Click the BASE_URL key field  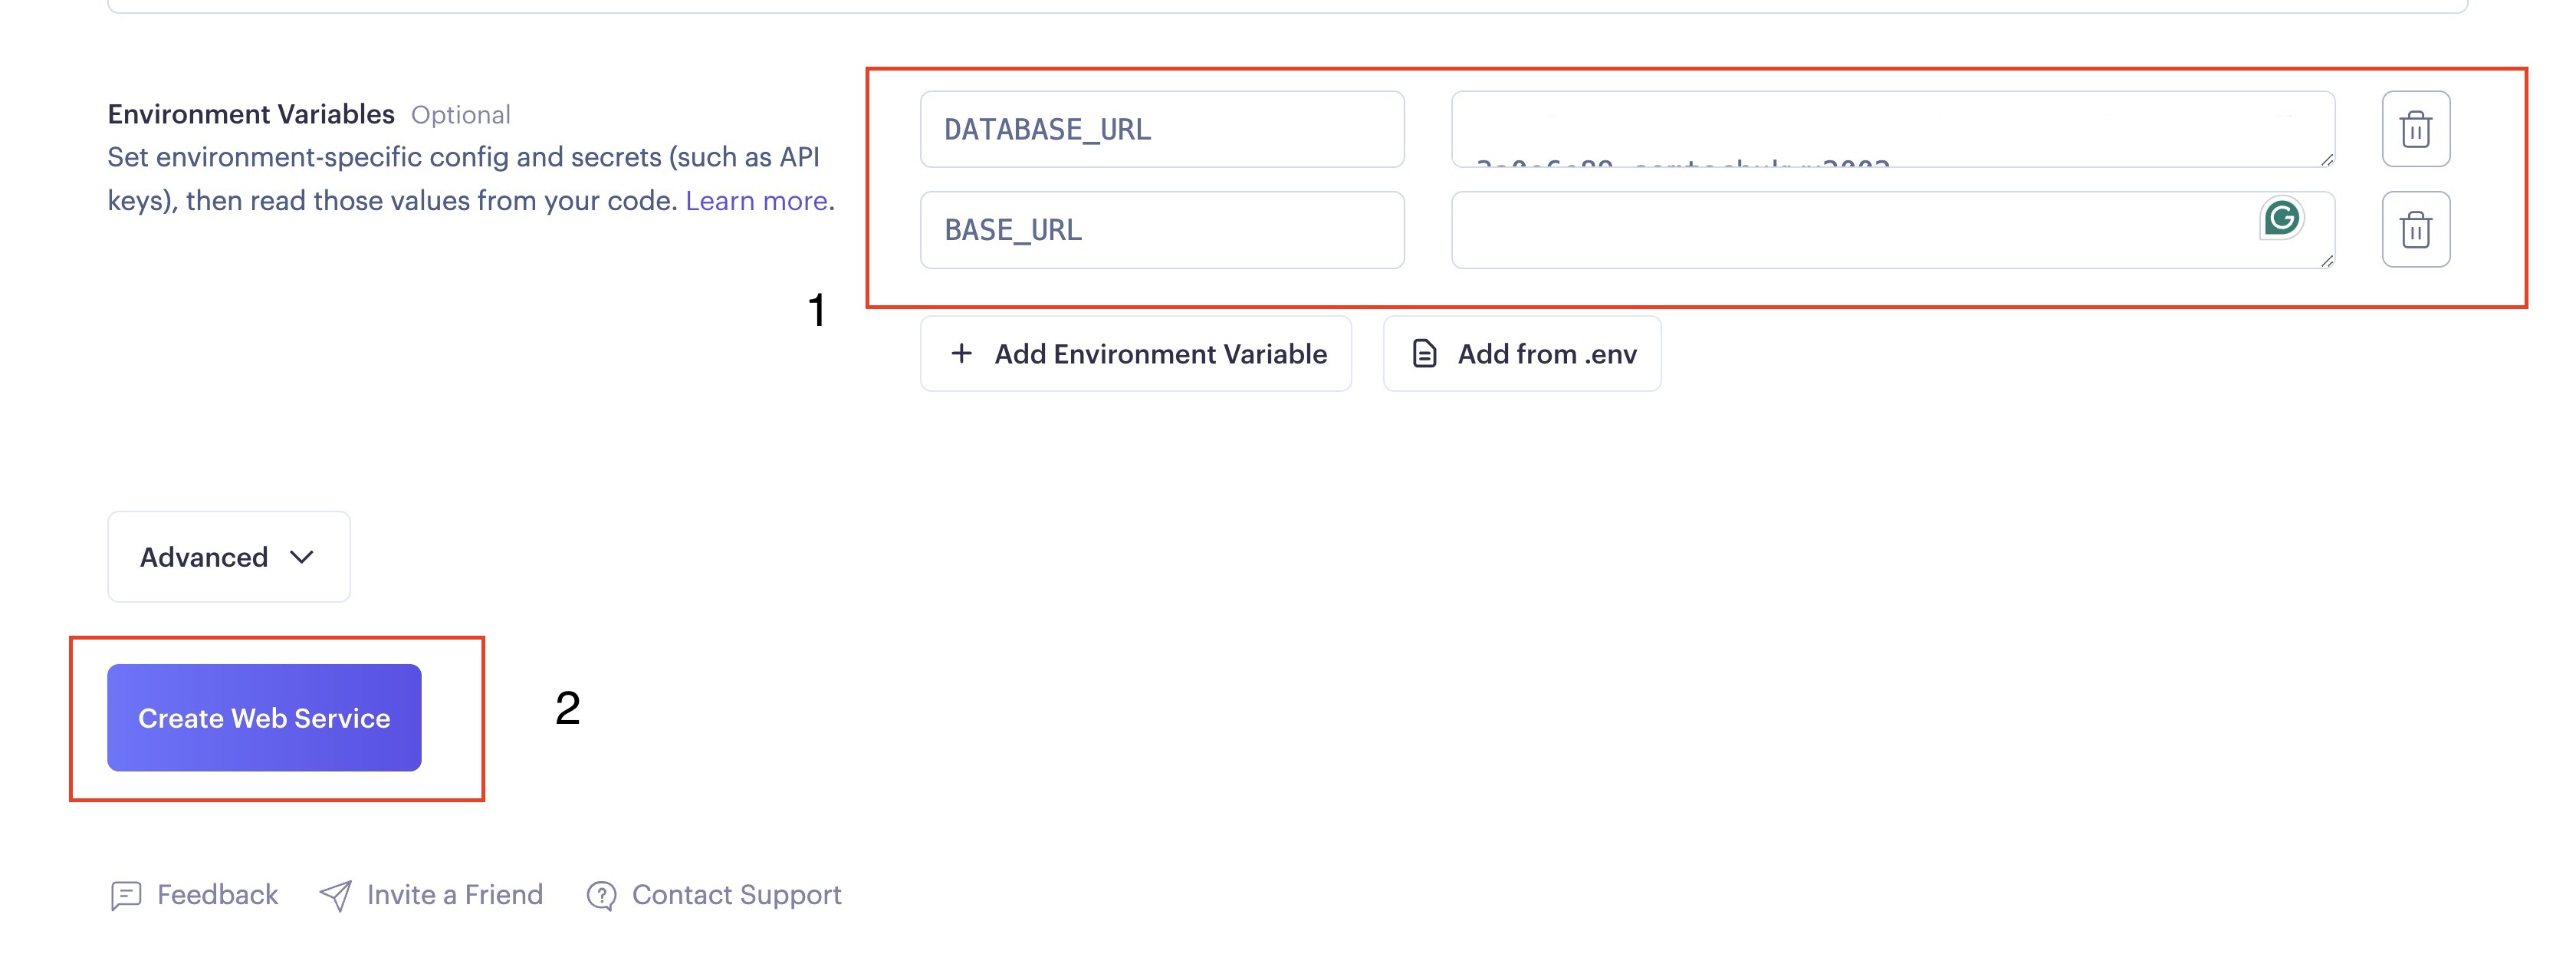(1162, 229)
